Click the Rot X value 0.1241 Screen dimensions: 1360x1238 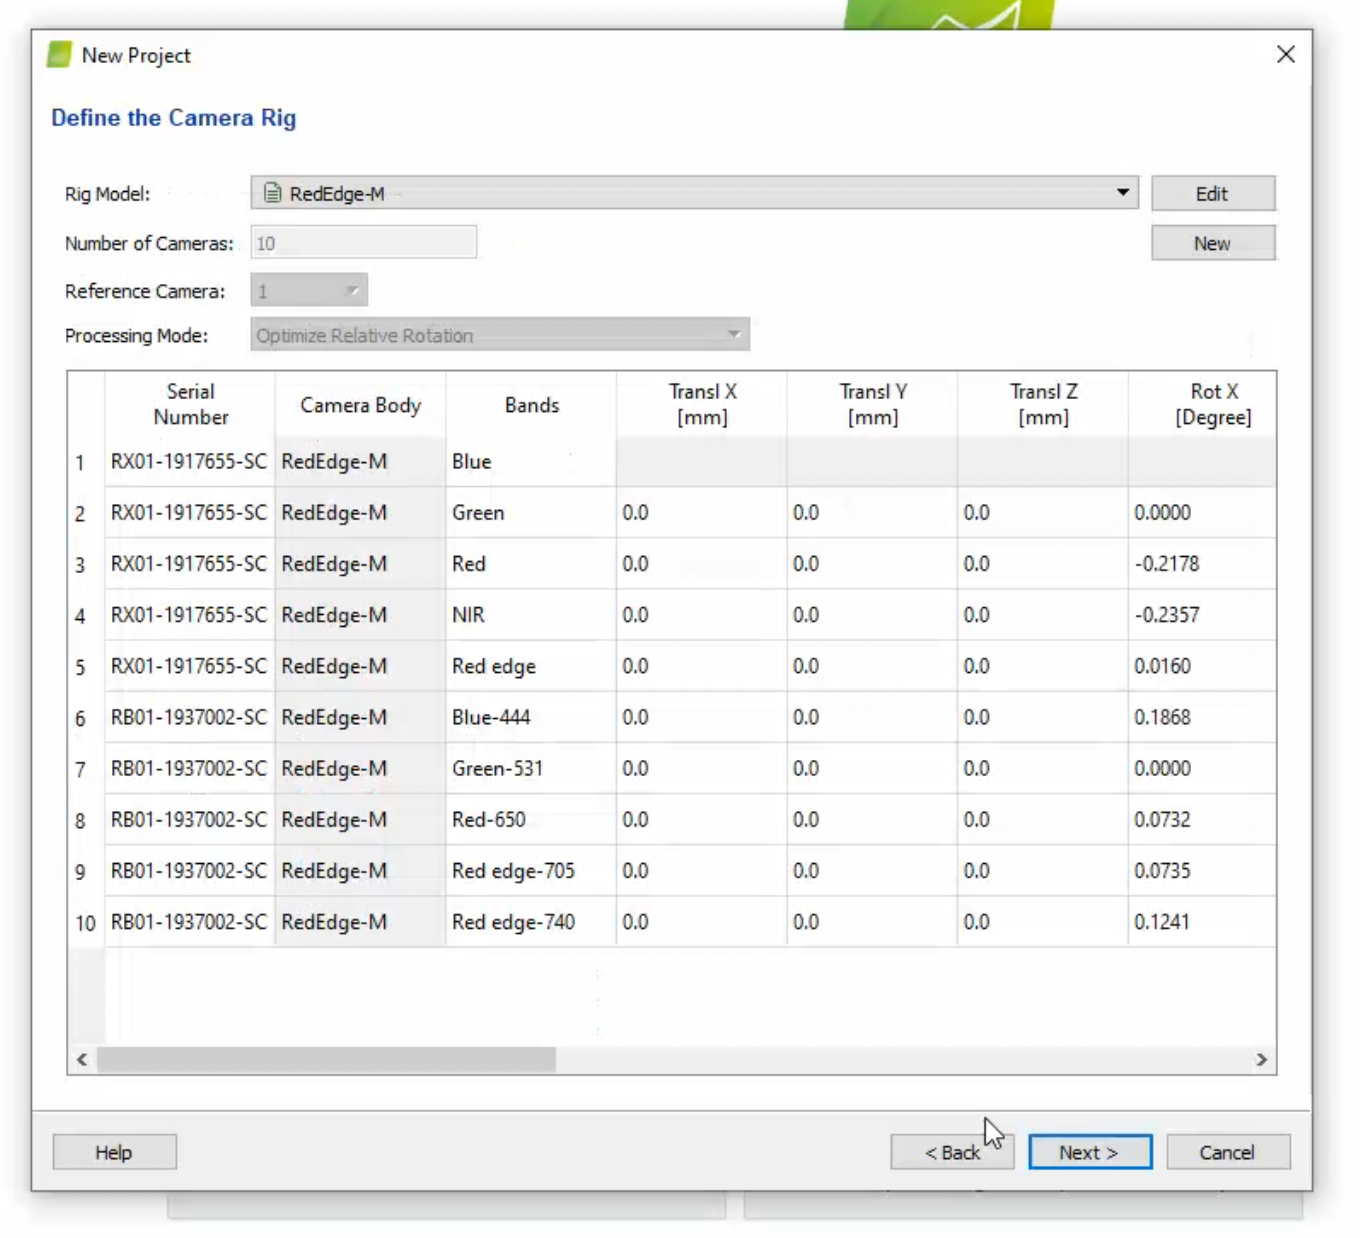[x=1203, y=921]
